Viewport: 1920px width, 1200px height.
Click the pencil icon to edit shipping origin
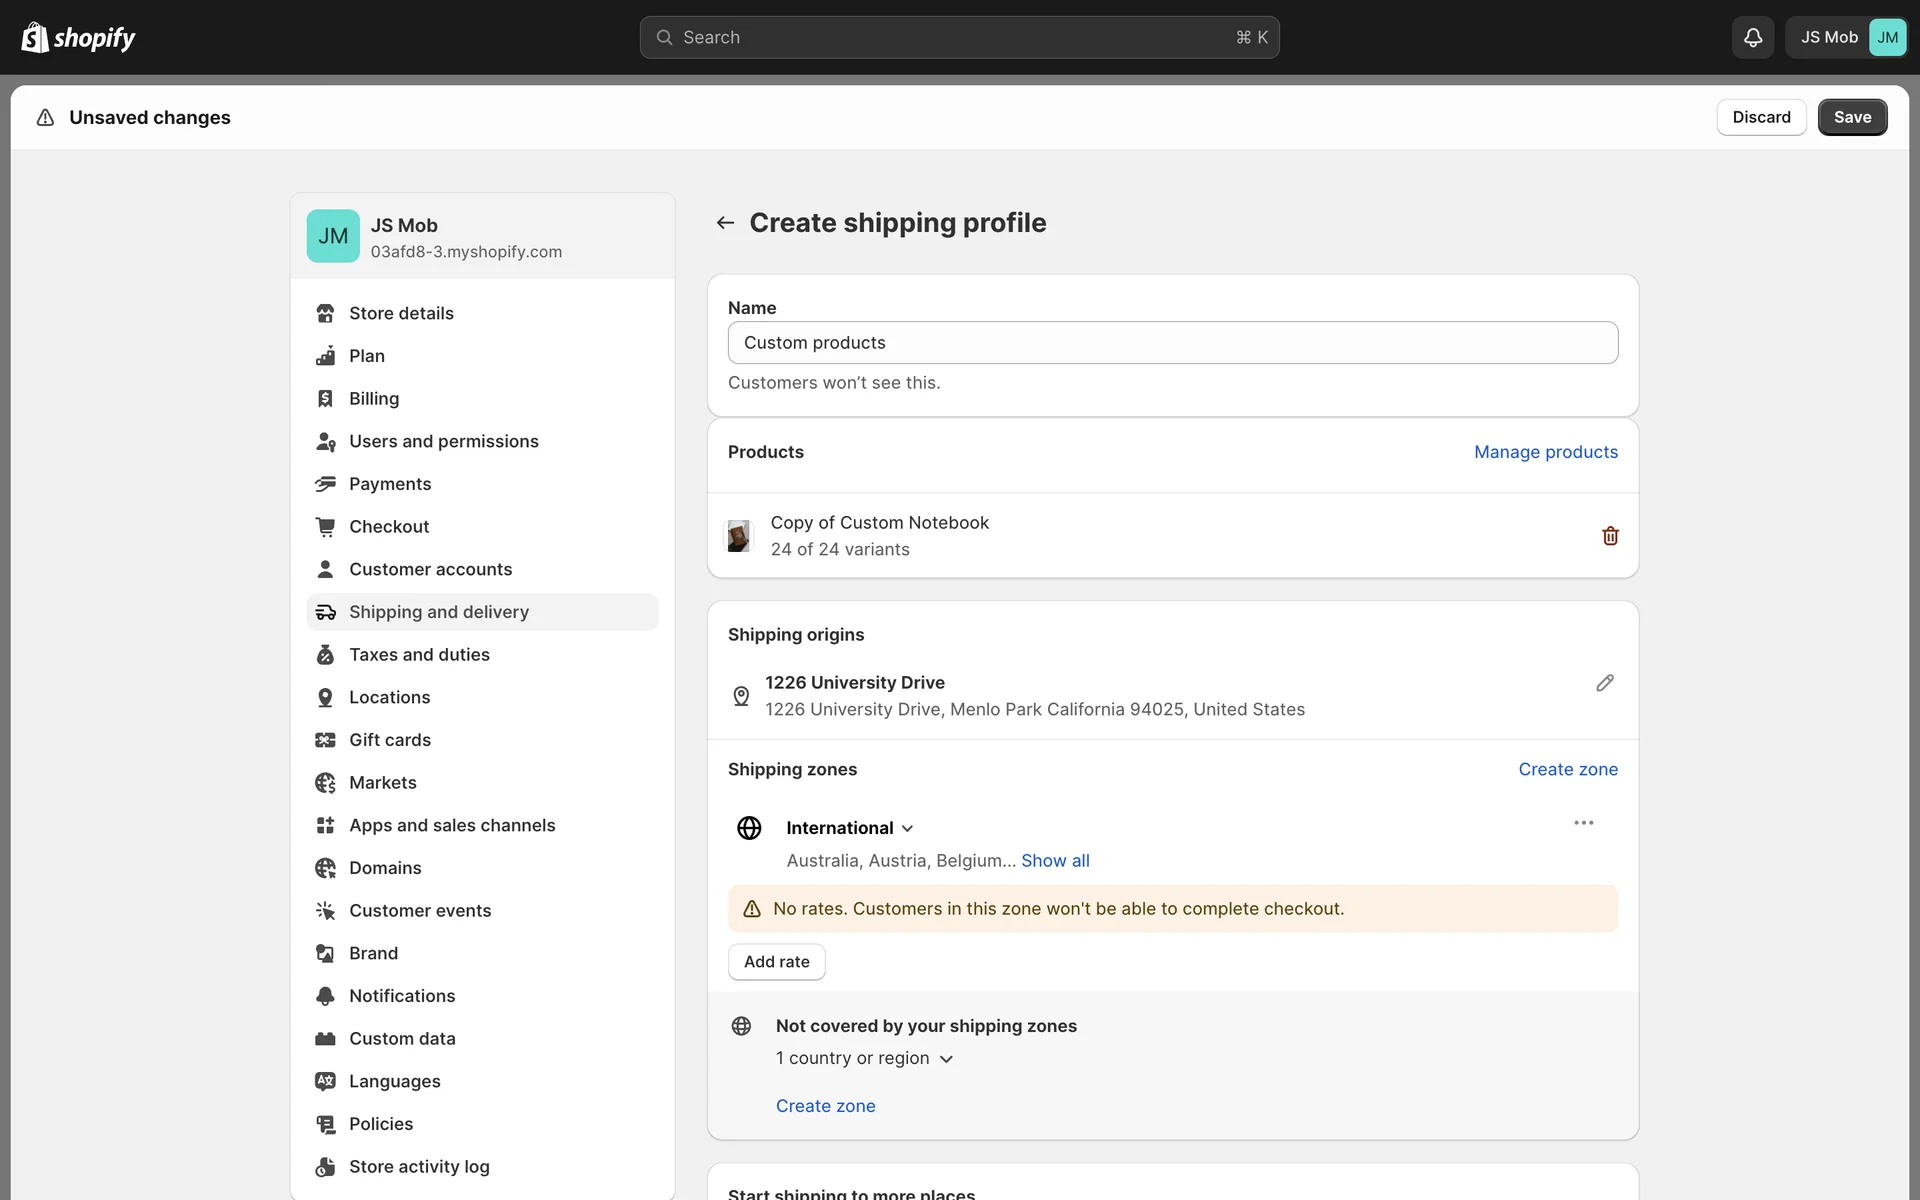[1604, 683]
